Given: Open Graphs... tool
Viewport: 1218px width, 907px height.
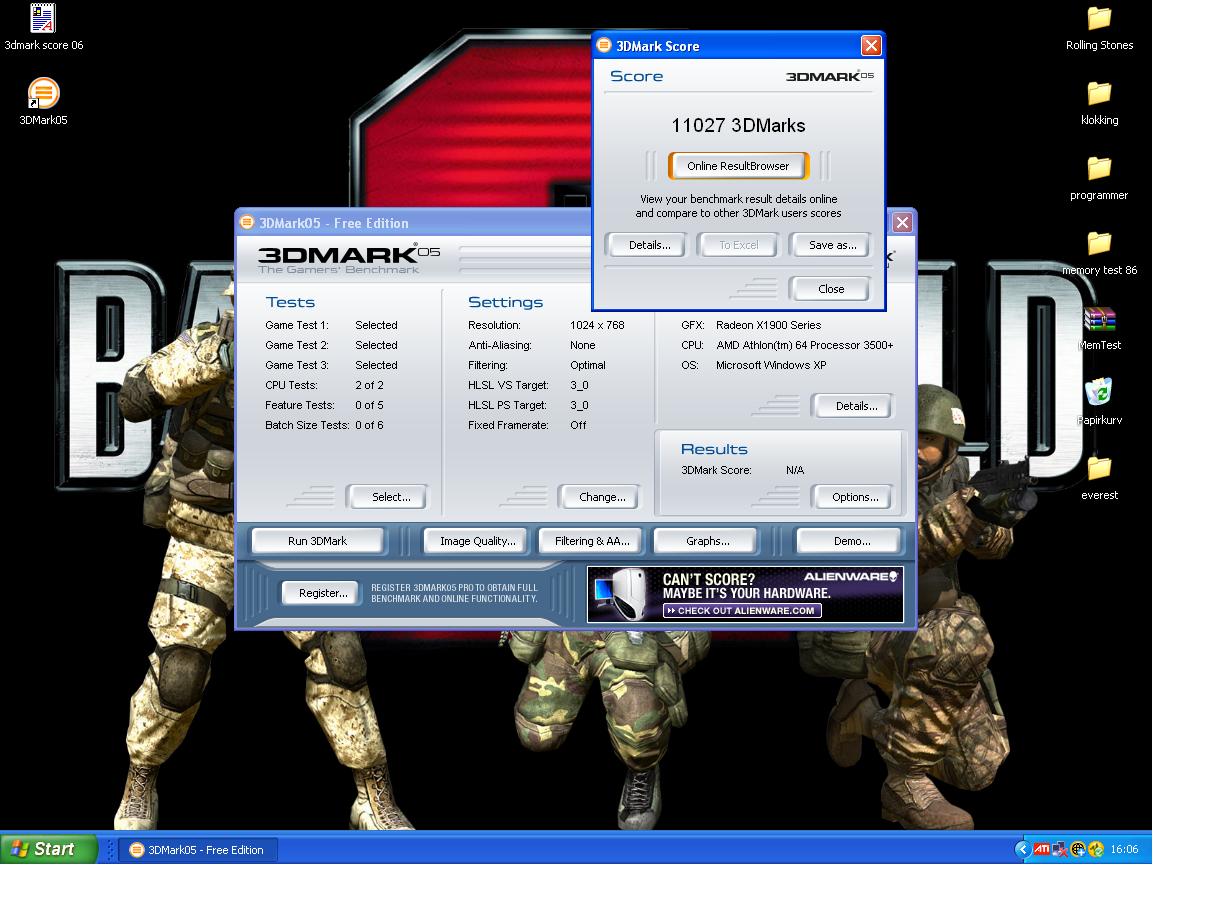Looking at the screenshot, I should point(708,541).
